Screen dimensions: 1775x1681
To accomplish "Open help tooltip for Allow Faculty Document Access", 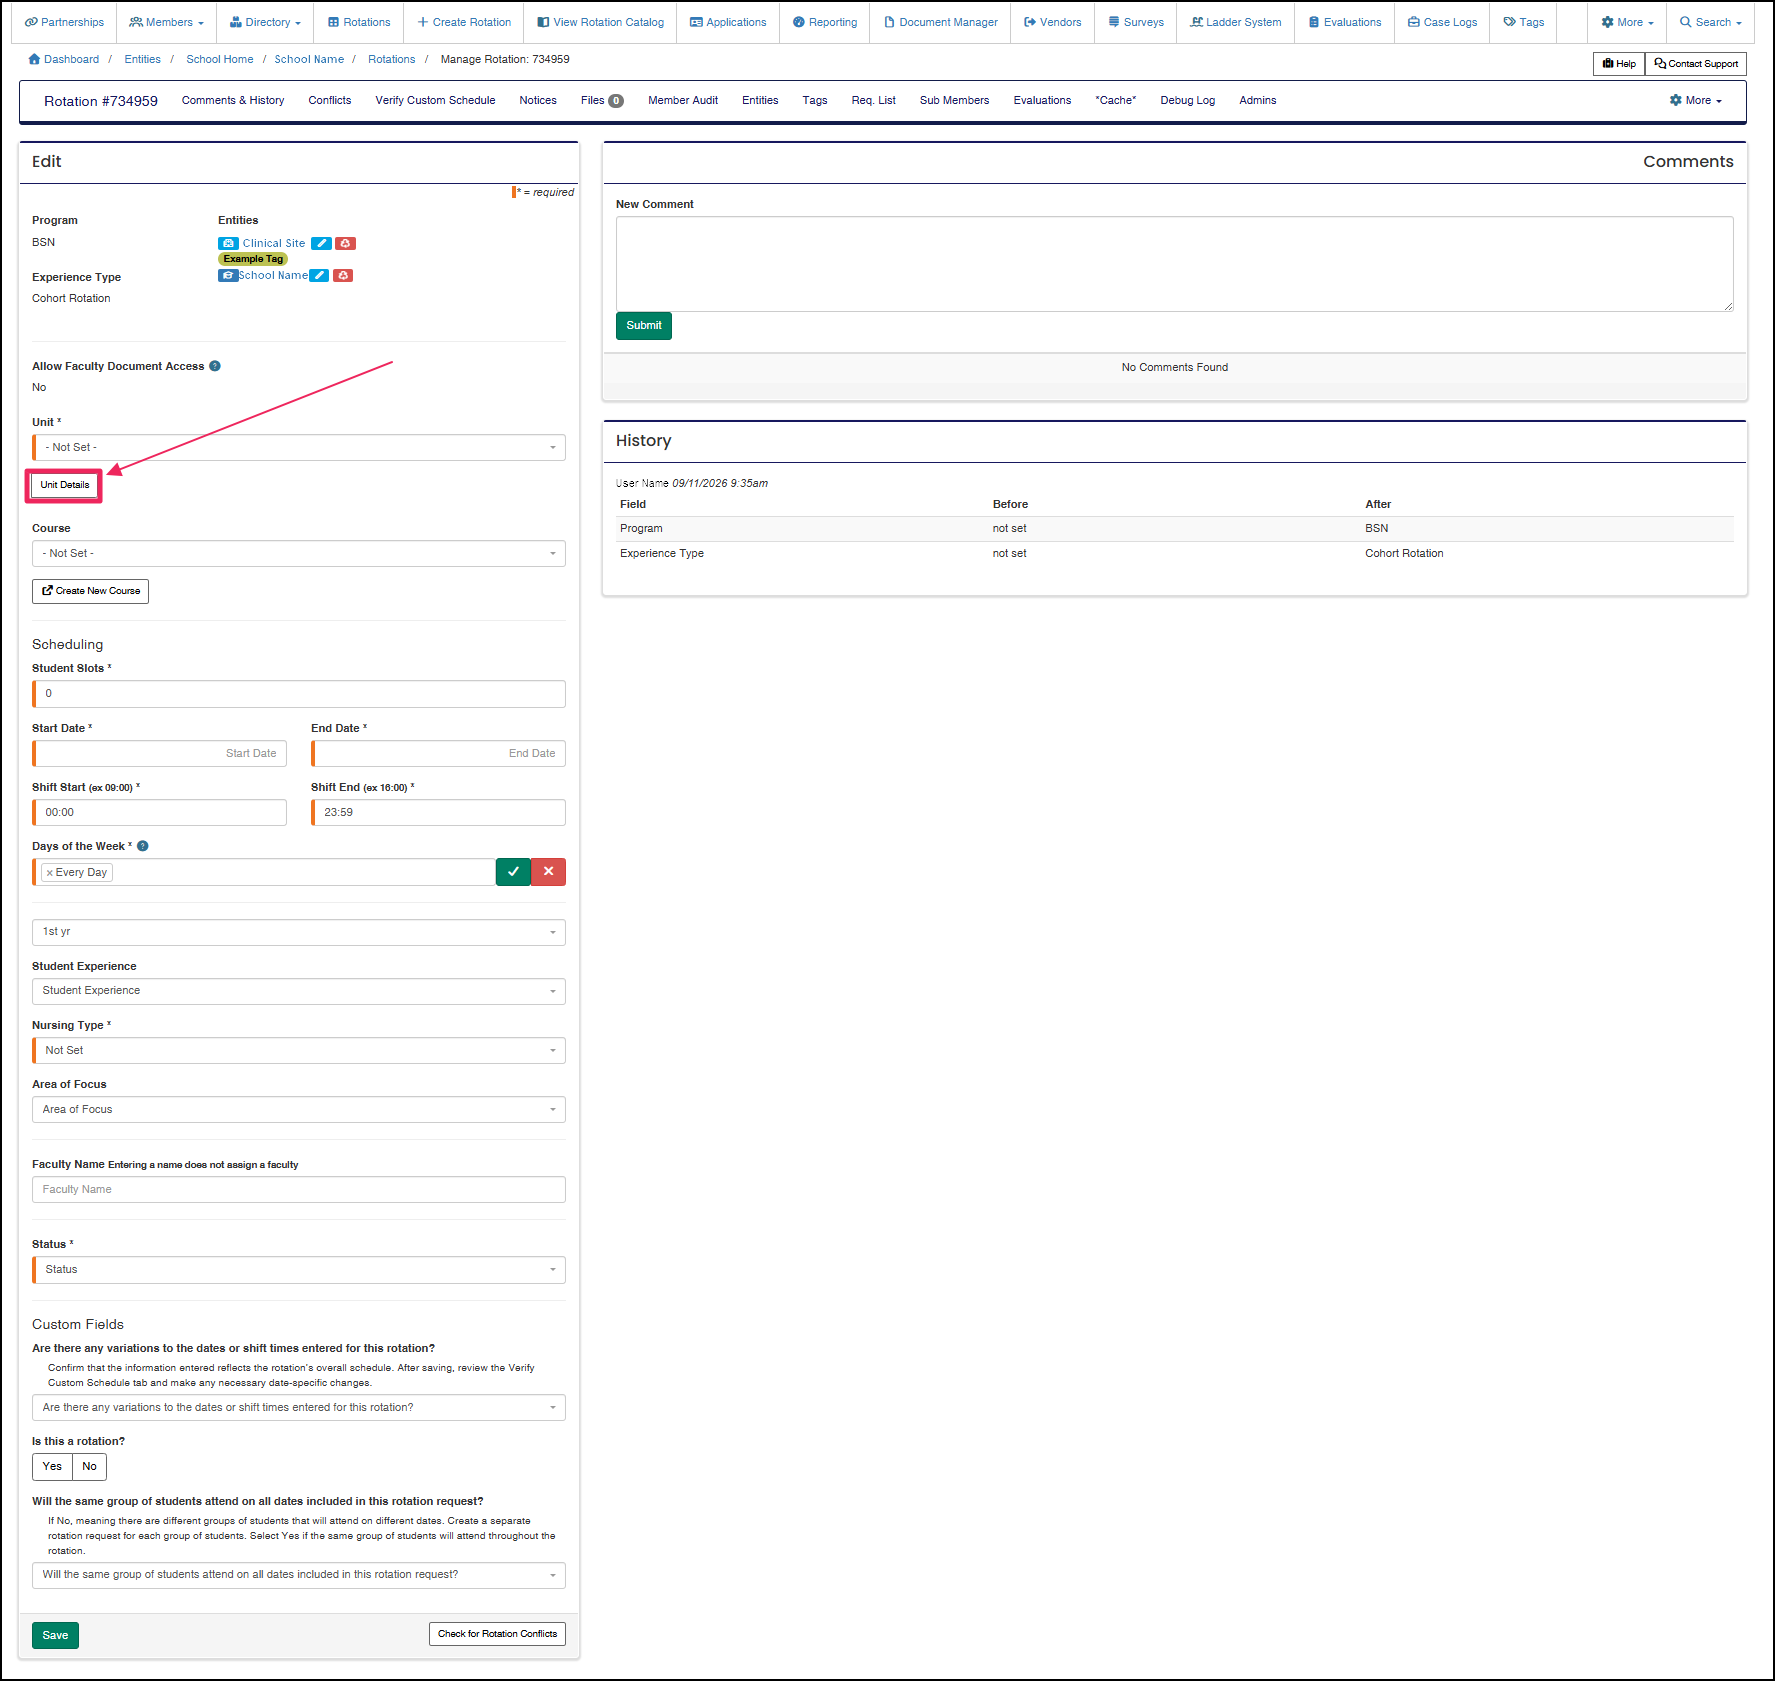I will click(x=215, y=366).
